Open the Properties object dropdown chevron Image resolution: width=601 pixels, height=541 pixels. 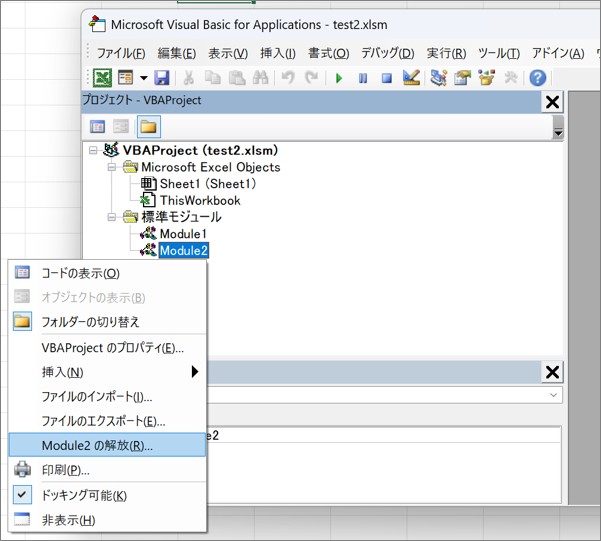553,395
